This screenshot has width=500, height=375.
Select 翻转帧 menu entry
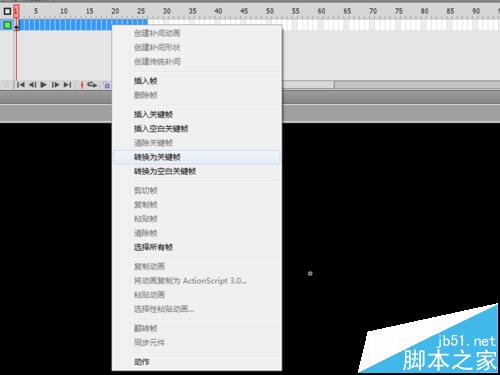(197, 328)
